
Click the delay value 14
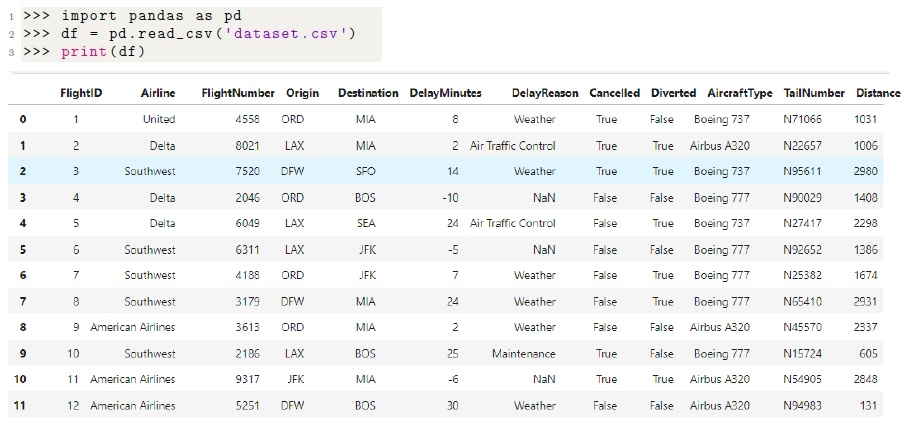(453, 171)
